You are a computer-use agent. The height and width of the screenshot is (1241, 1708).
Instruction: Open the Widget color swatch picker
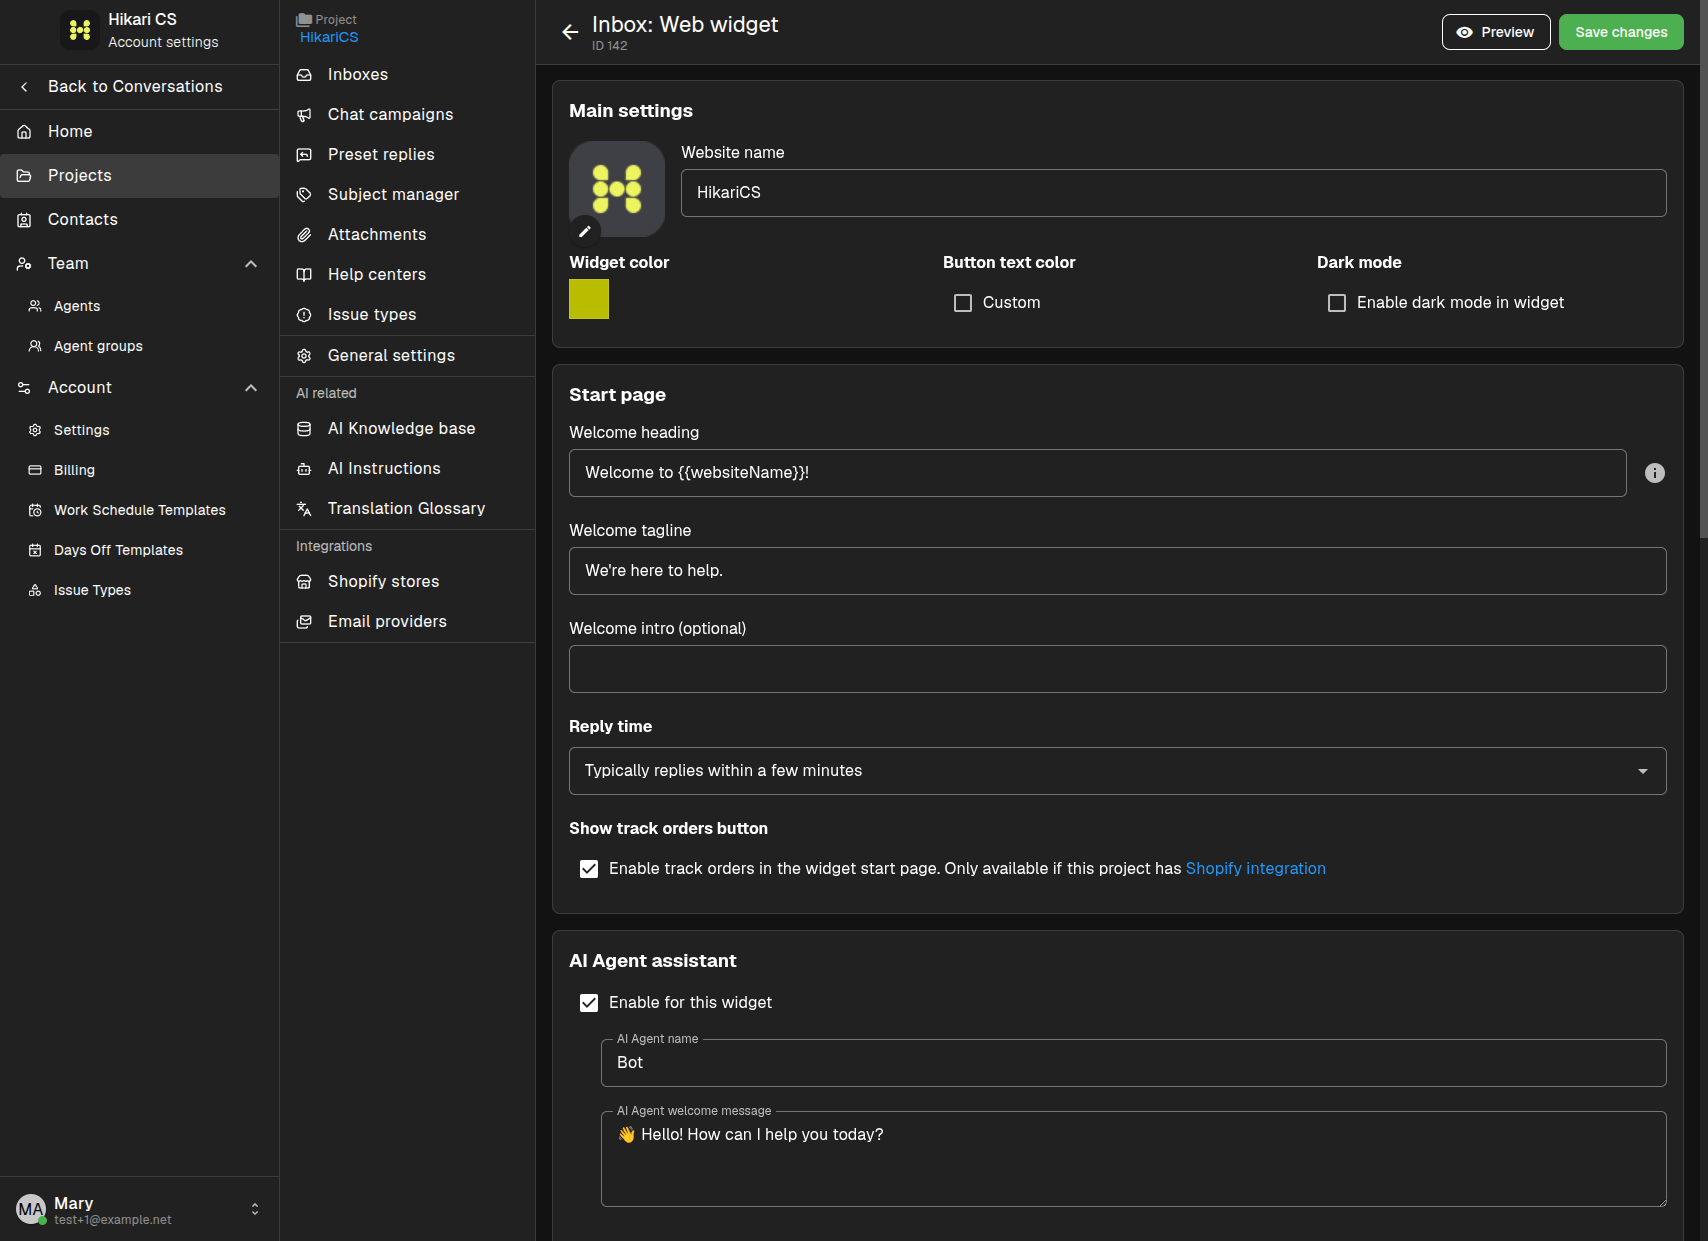click(589, 299)
